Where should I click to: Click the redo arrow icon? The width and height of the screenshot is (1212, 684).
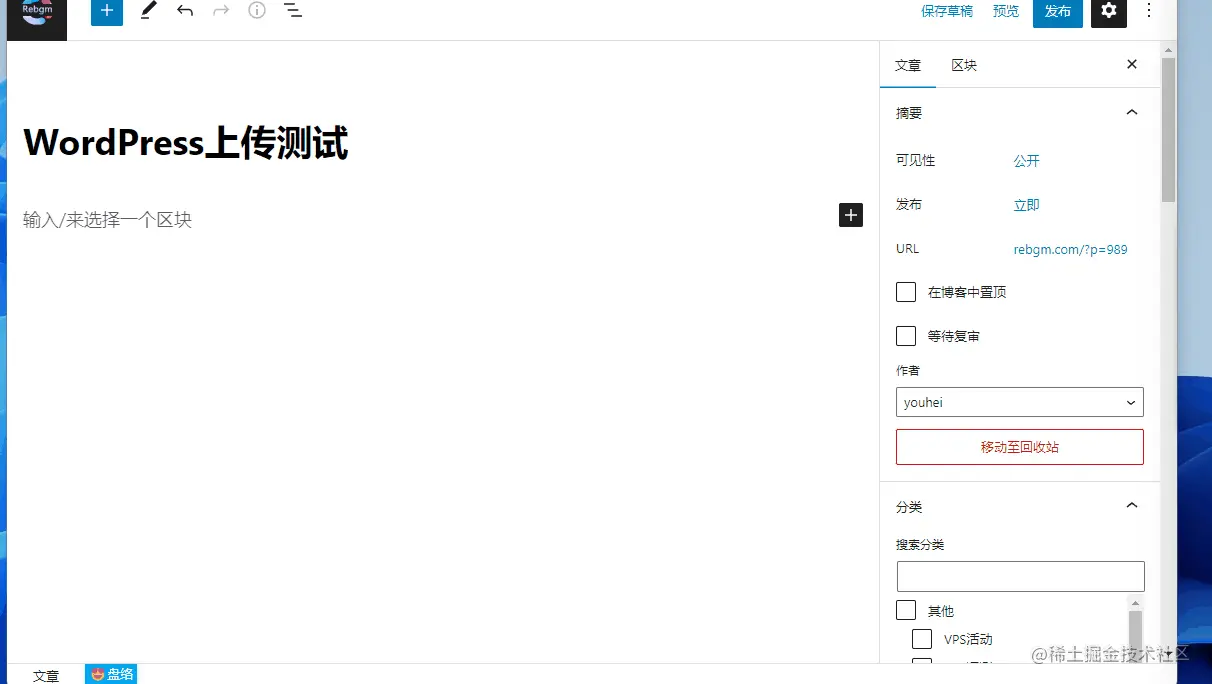coord(221,13)
